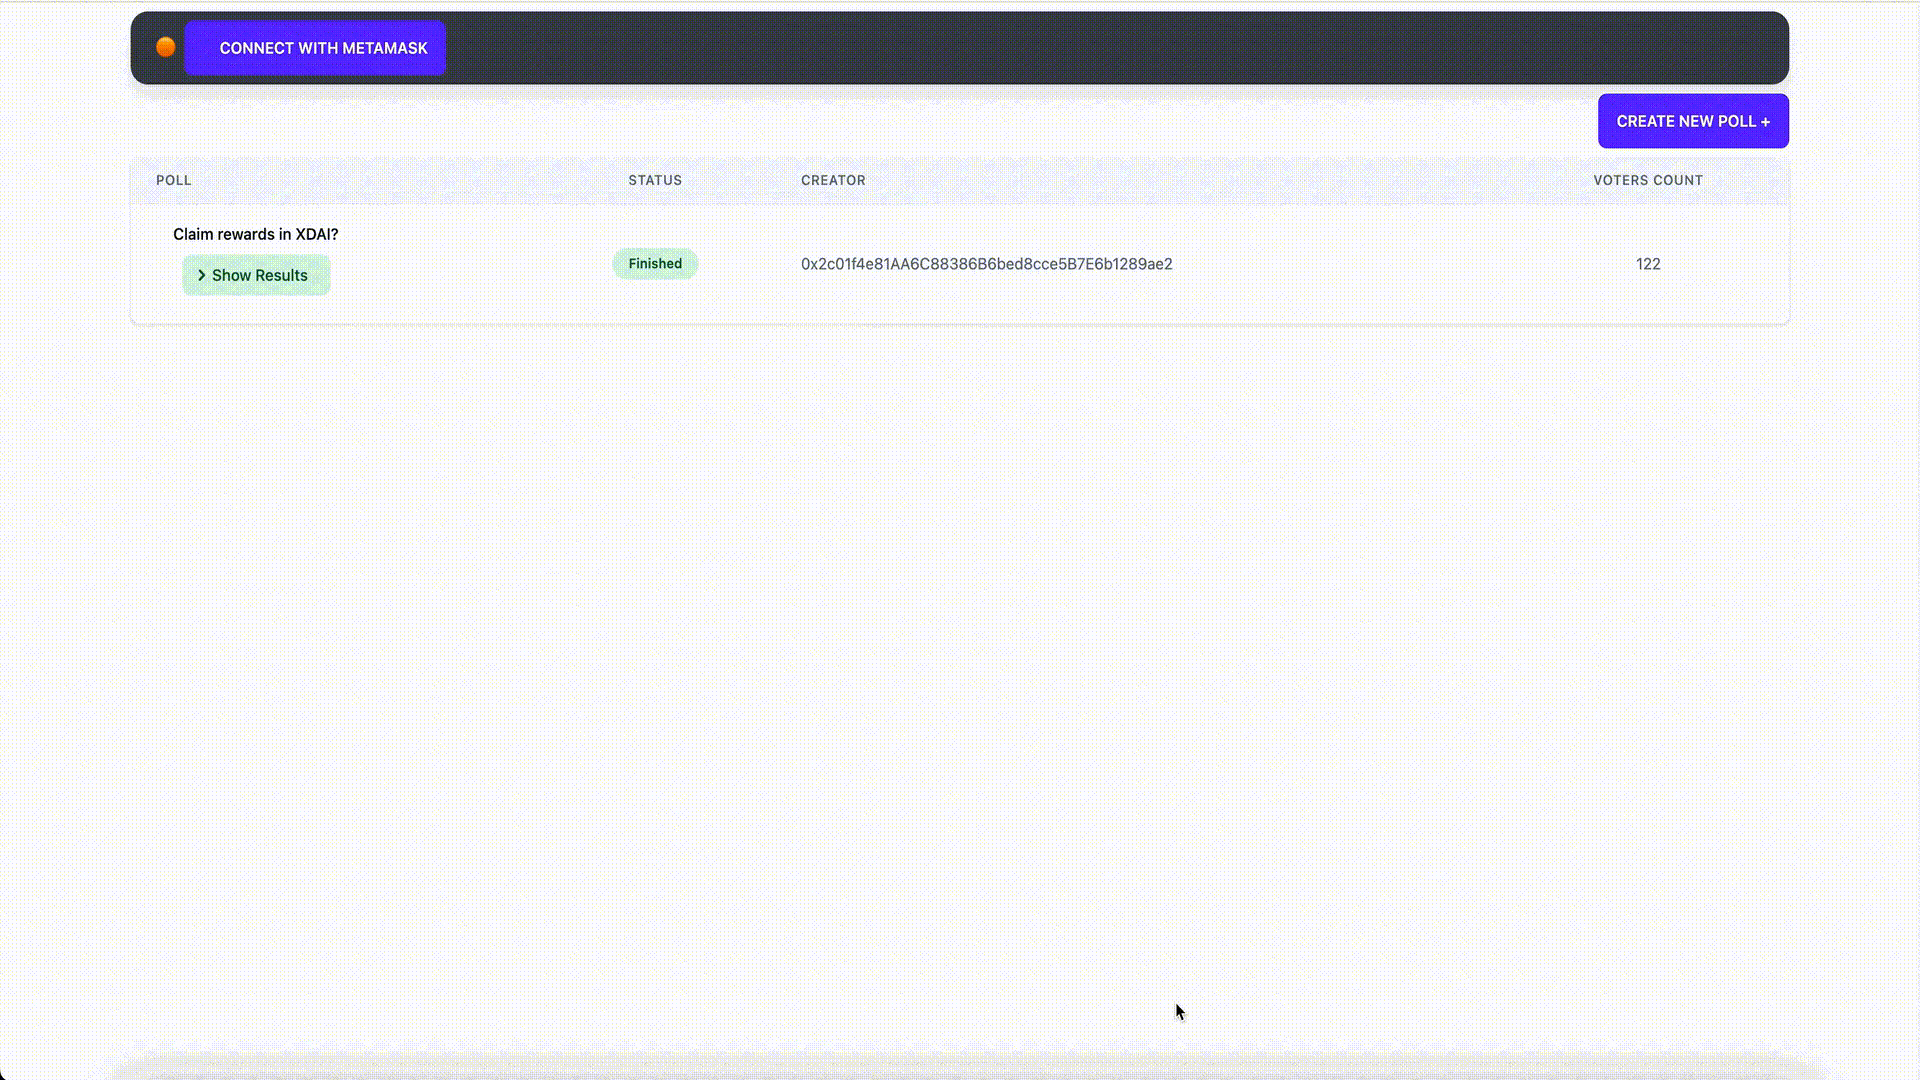Viewport: 1920px width, 1080px height.
Task: Click the creator address starting with 0x2c01f4e8
Action: pos(986,264)
